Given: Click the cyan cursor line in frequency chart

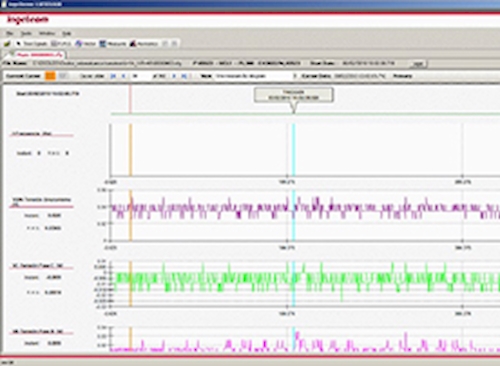Looking at the screenshot, I should (x=294, y=150).
